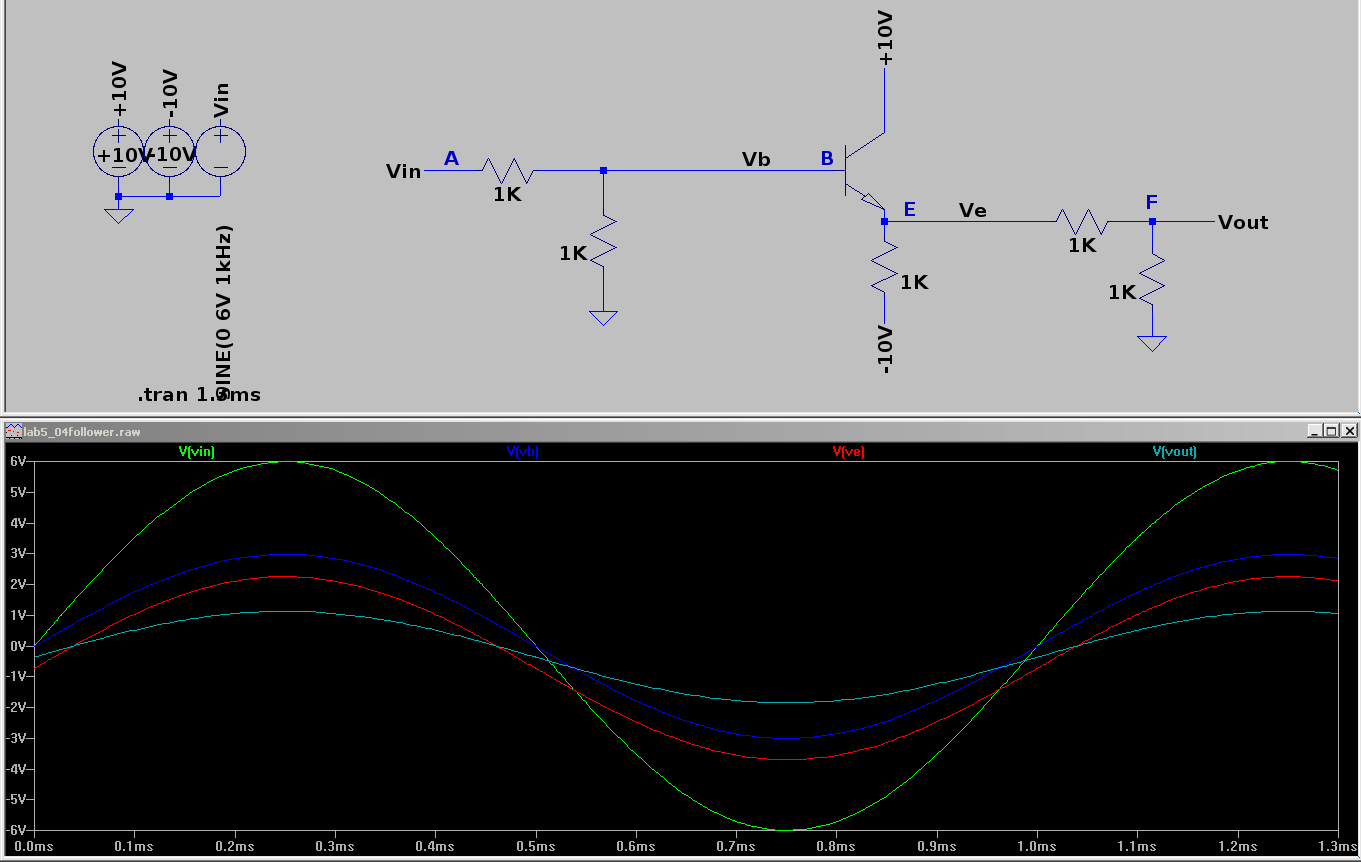Screen dimensions: 1361x862
Task: Click the .tran simulation directive text
Action: tap(199, 395)
